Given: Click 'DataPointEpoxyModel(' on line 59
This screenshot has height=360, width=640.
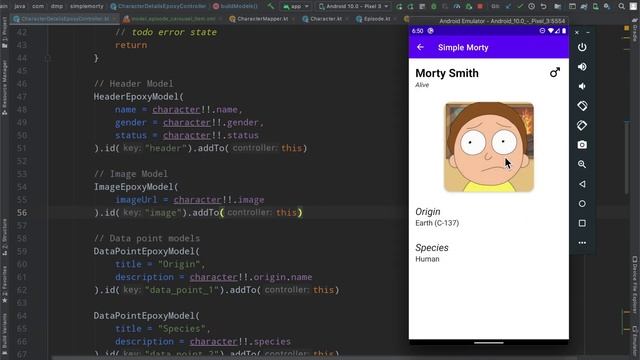Looking at the screenshot, I should (x=147, y=251).
